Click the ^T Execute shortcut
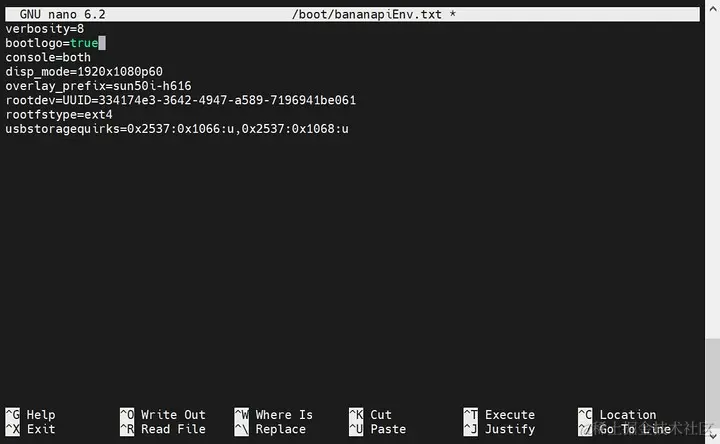Image resolution: width=720 pixels, height=444 pixels. click(499, 415)
